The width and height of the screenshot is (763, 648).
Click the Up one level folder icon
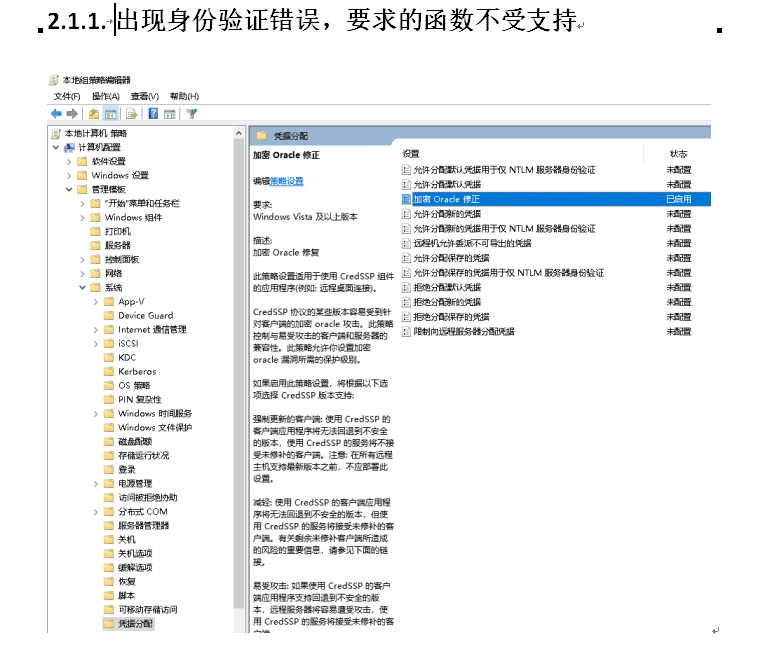coord(93,114)
